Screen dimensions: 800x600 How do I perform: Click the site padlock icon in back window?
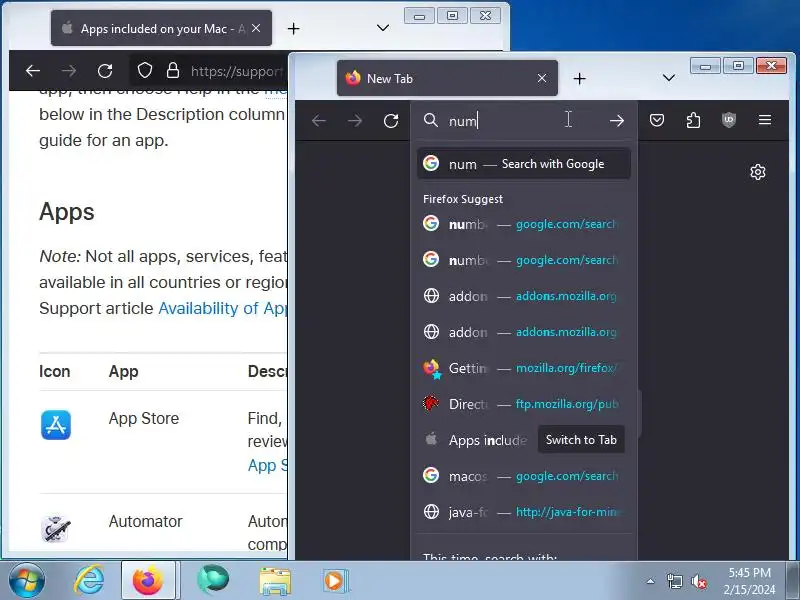[x=173, y=70]
